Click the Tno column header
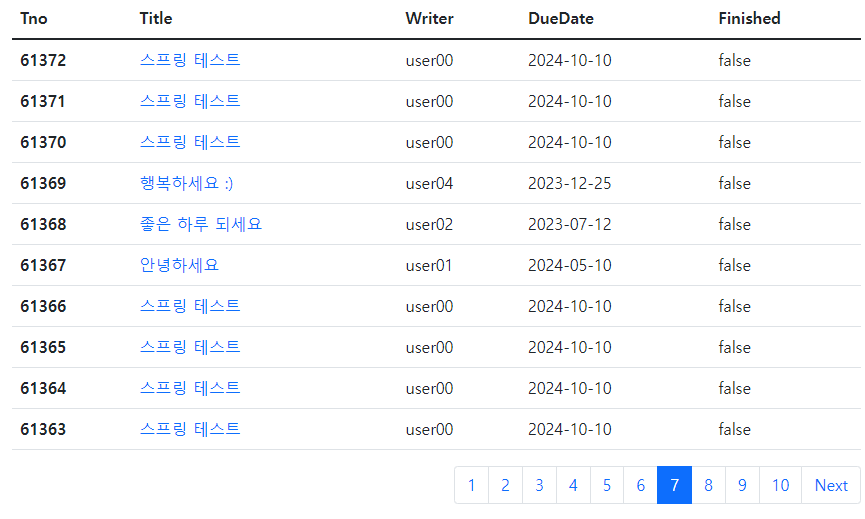 [x=34, y=18]
